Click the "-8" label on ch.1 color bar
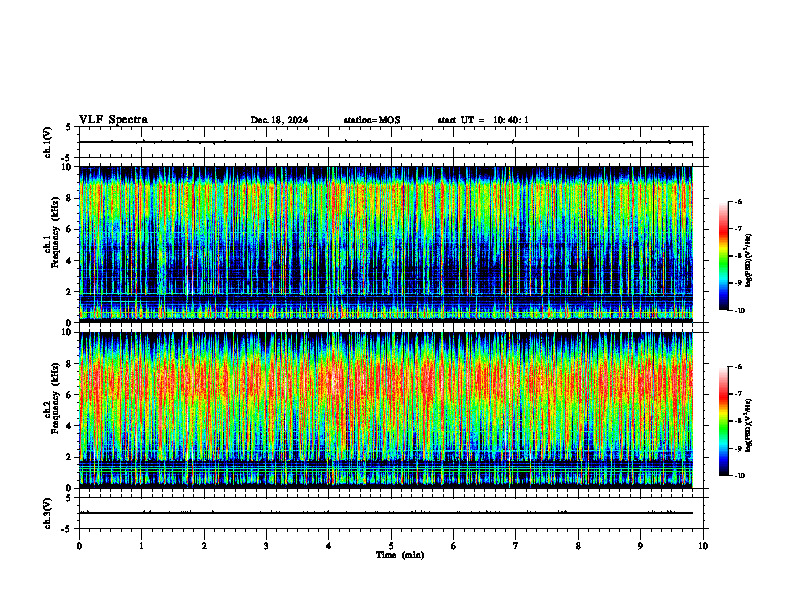This screenshot has width=792, height=612. (738, 256)
